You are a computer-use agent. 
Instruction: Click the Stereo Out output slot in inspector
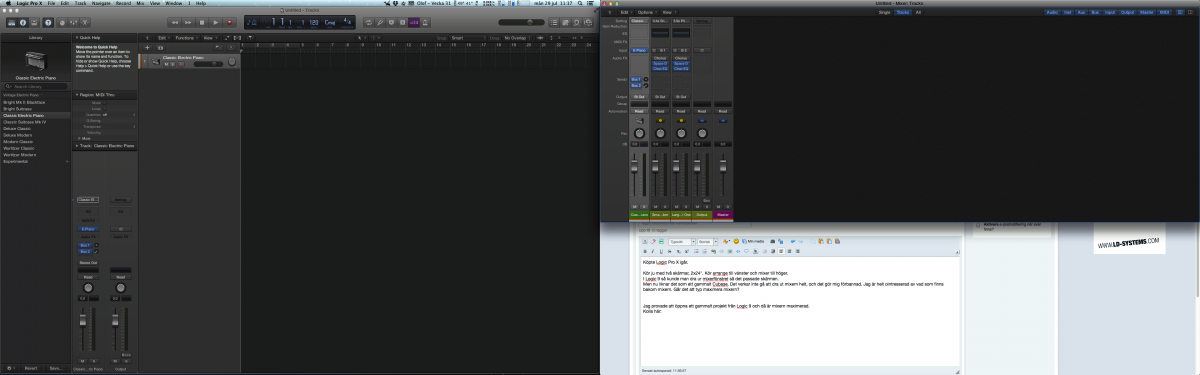click(87, 263)
